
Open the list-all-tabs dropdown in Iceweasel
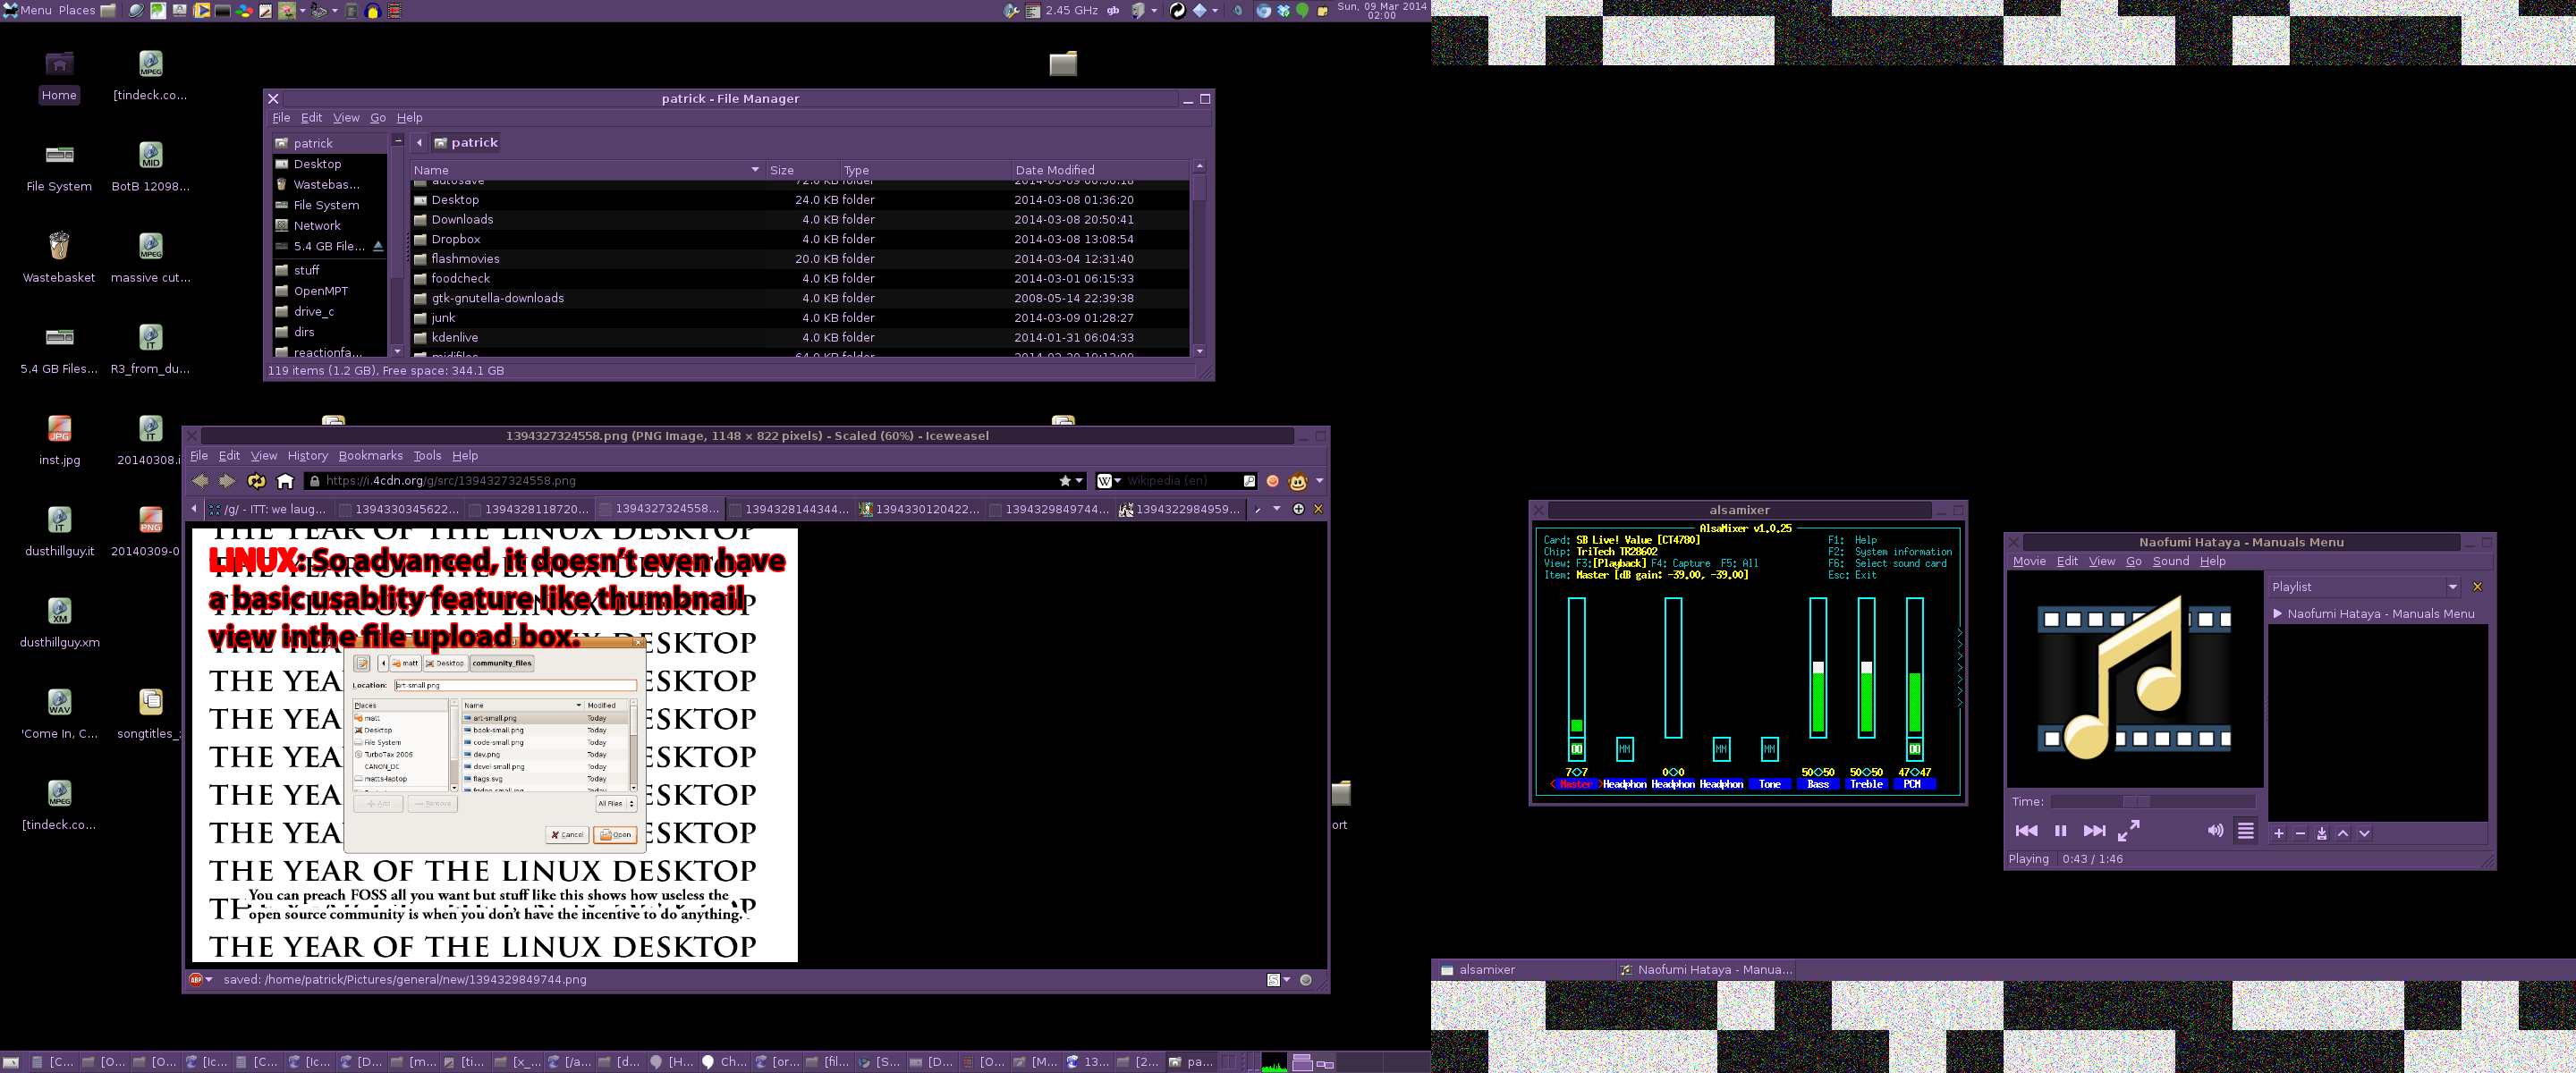click(x=1276, y=509)
